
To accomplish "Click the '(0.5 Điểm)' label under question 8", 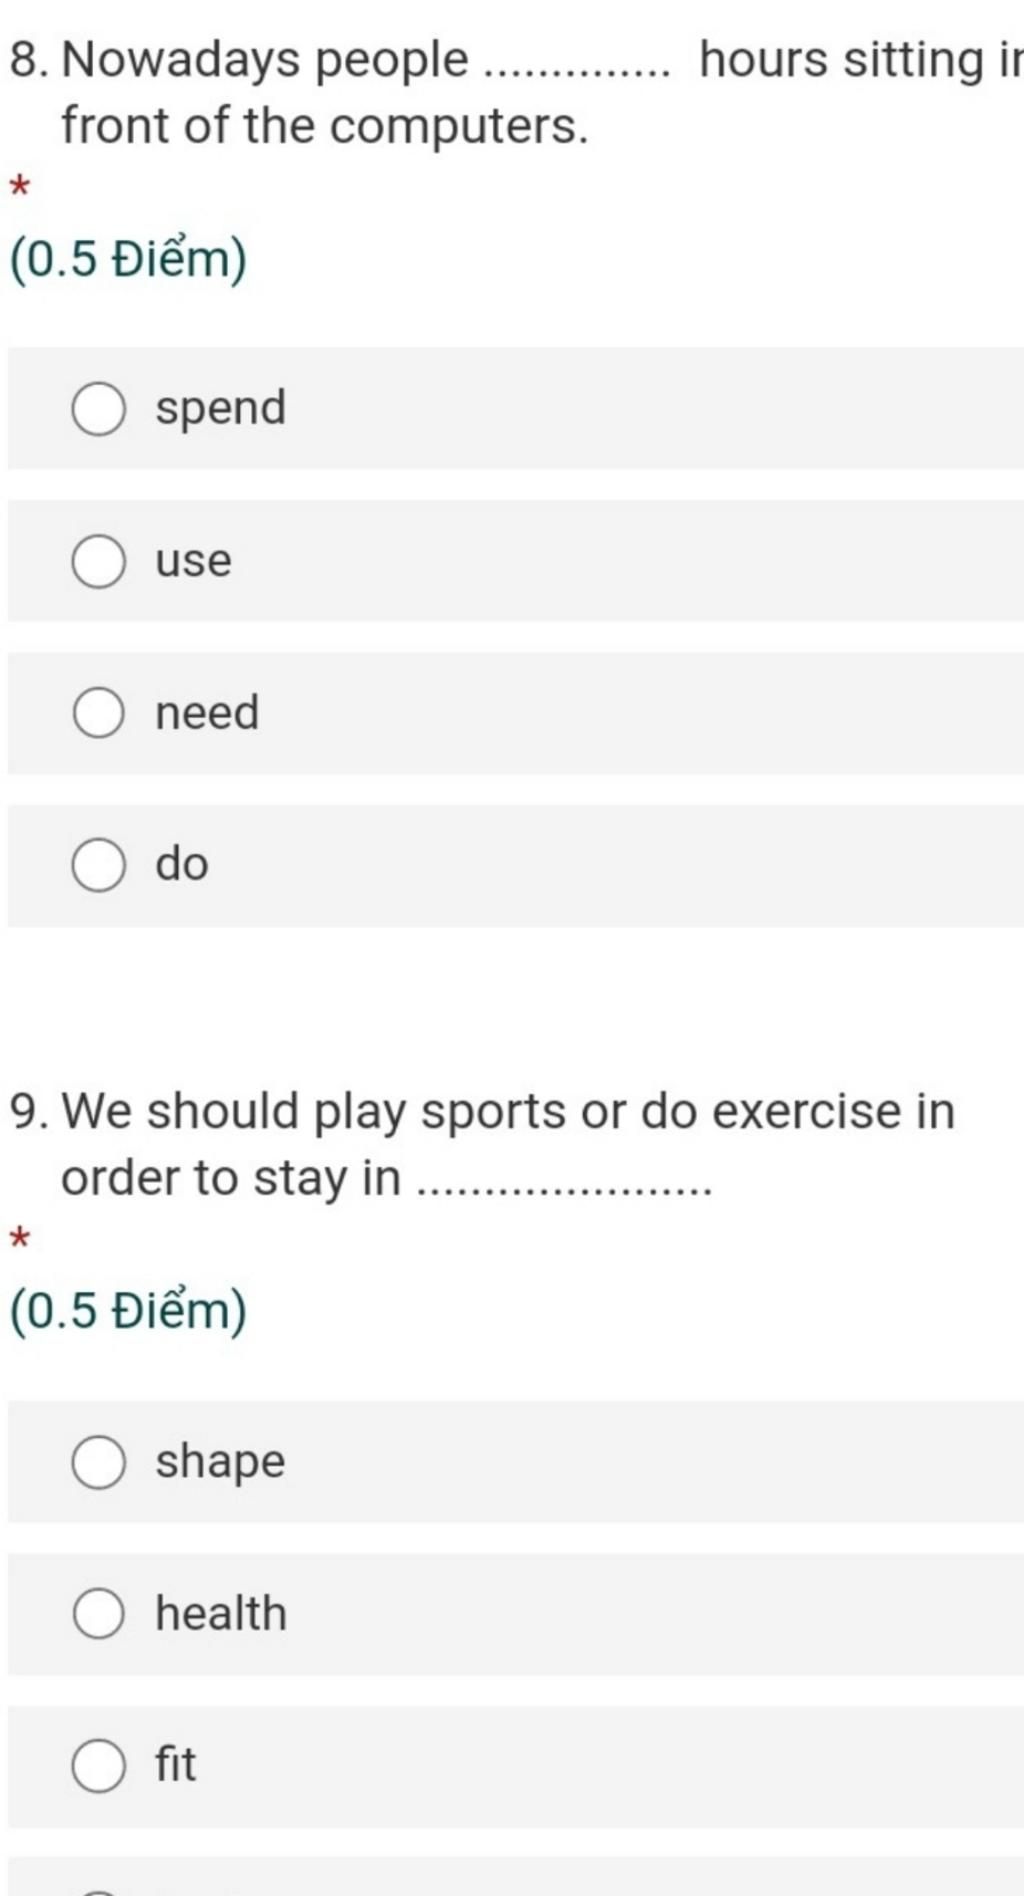I will [128, 260].
